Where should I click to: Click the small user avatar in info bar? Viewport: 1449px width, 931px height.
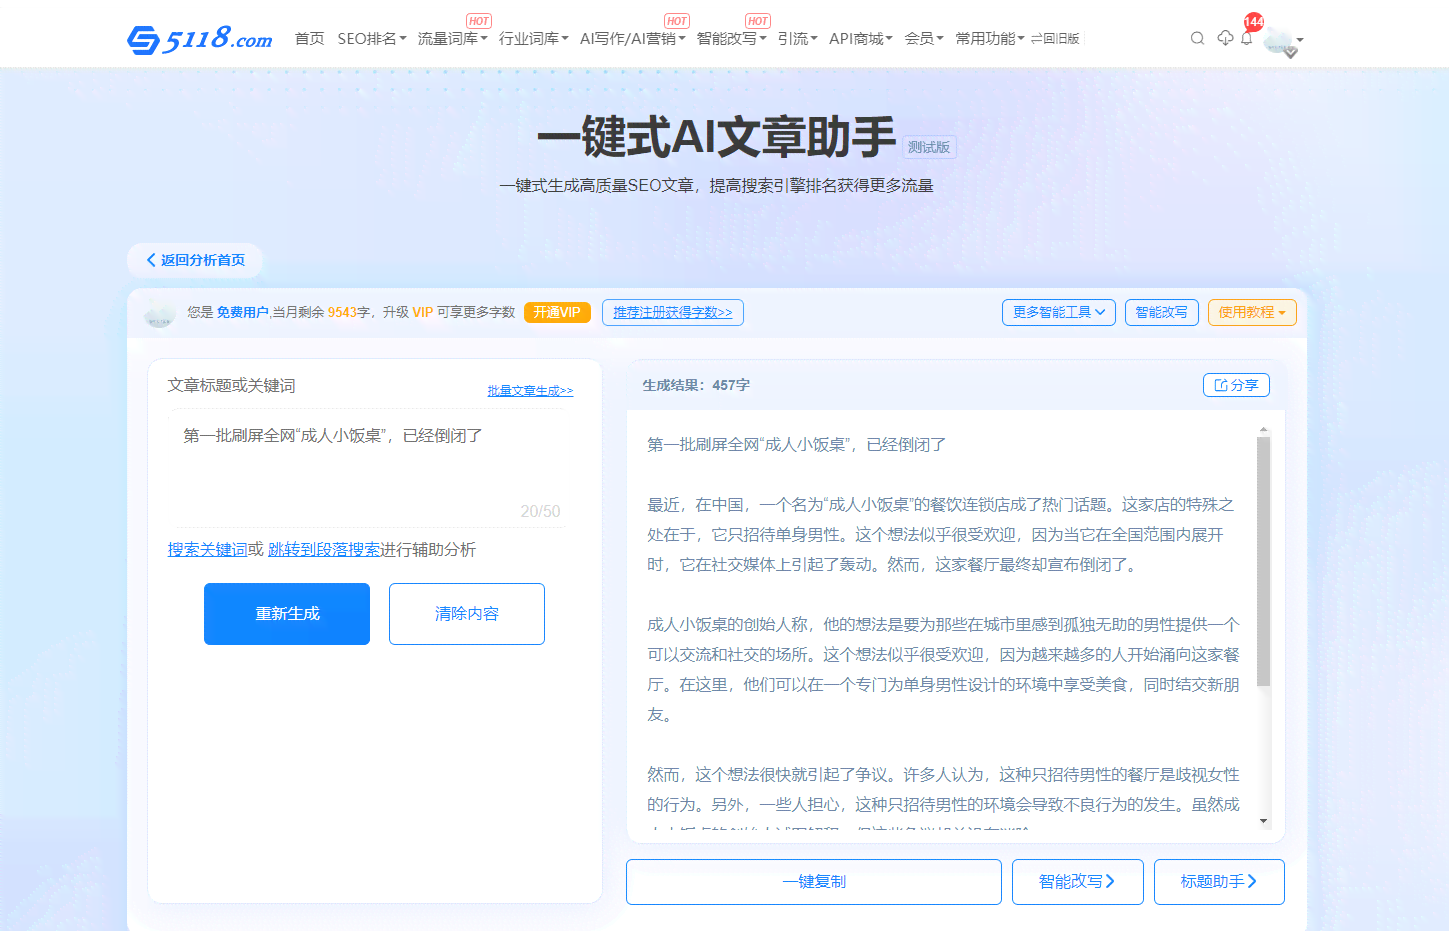tap(160, 313)
